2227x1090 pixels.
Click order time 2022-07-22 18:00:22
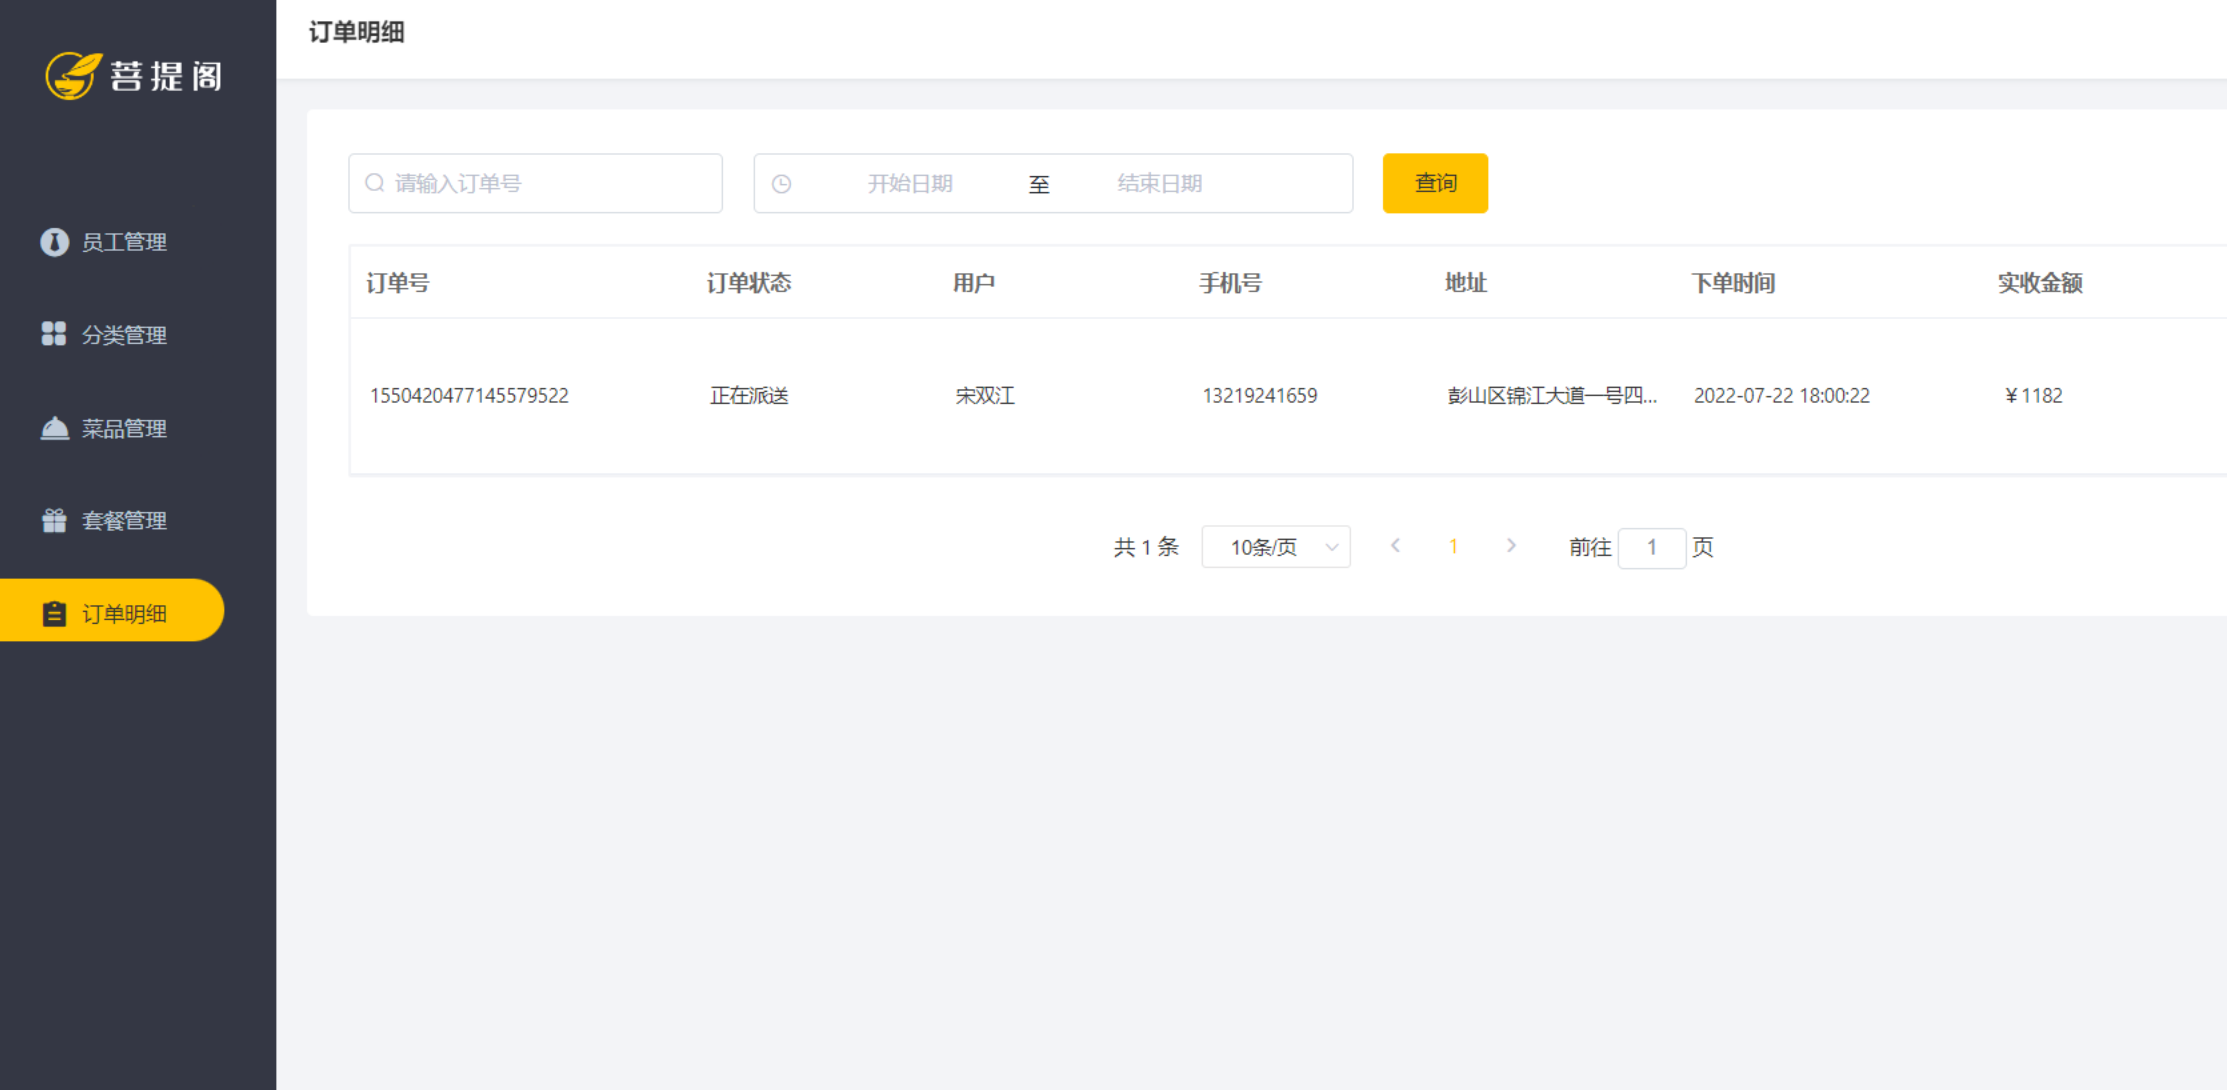click(1782, 396)
